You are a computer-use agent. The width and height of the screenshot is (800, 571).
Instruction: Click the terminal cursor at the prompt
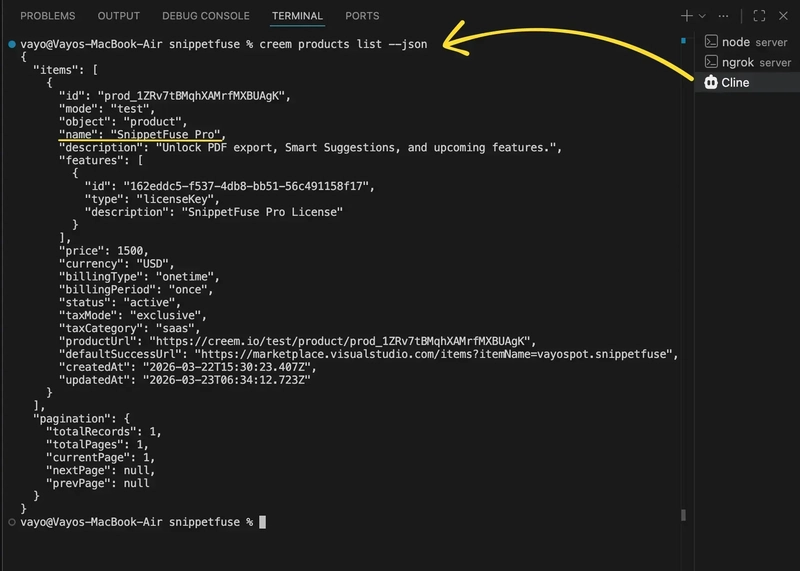pyautogui.click(x=262, y=522)
